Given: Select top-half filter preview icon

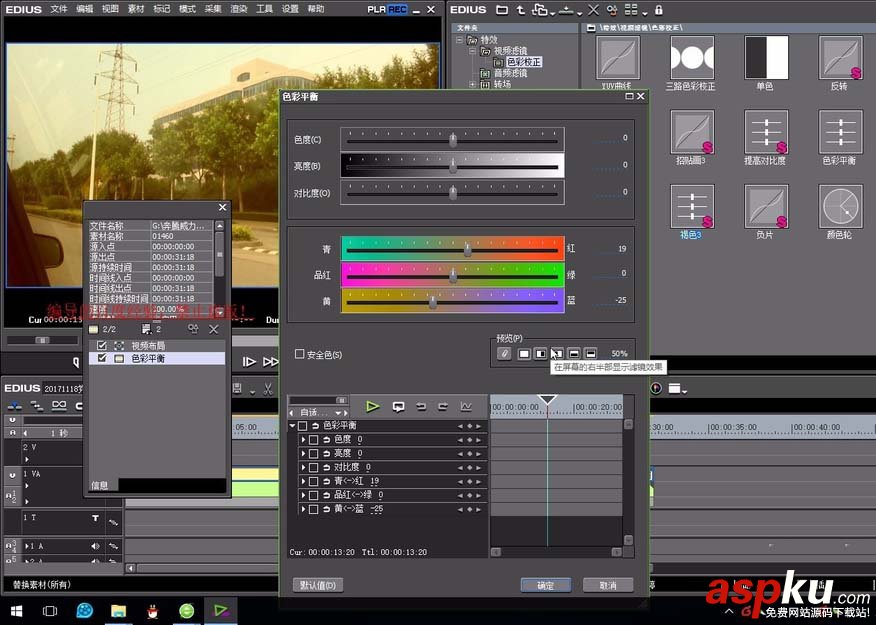Looking at the screenshot, I should [574, 354].
